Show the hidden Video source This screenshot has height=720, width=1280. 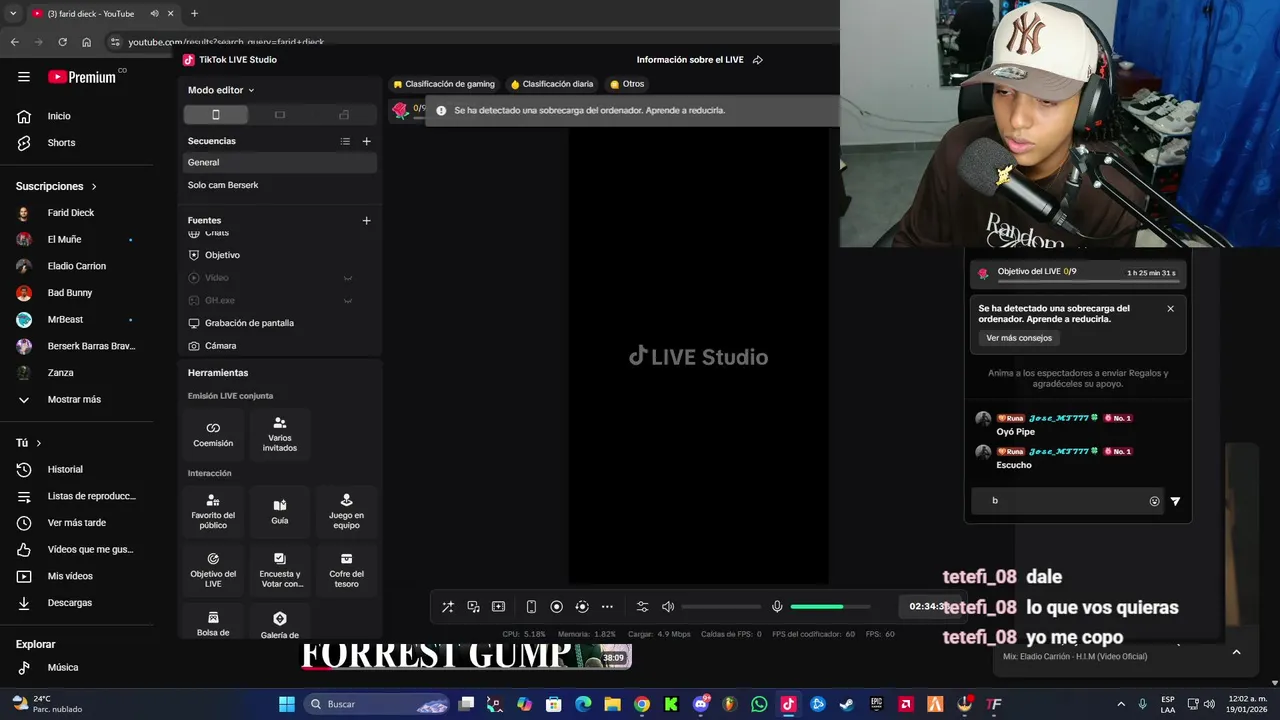point(348,278)
